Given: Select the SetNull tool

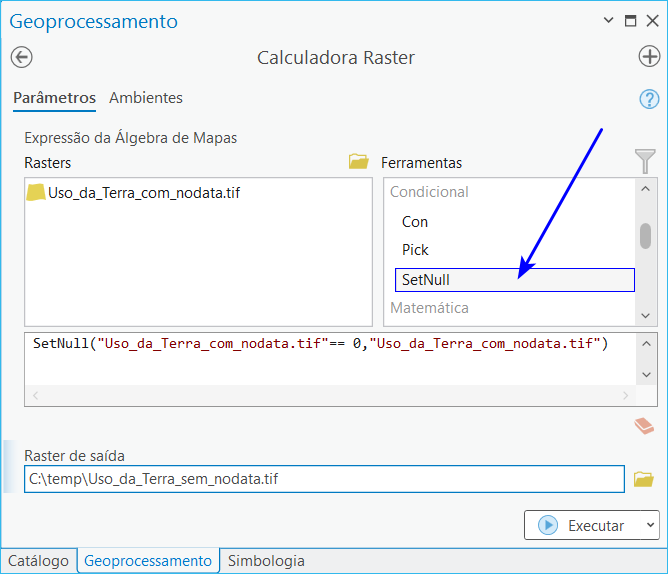Looking at the screenshot, I should pyautogui.click(x=515, y=280).
